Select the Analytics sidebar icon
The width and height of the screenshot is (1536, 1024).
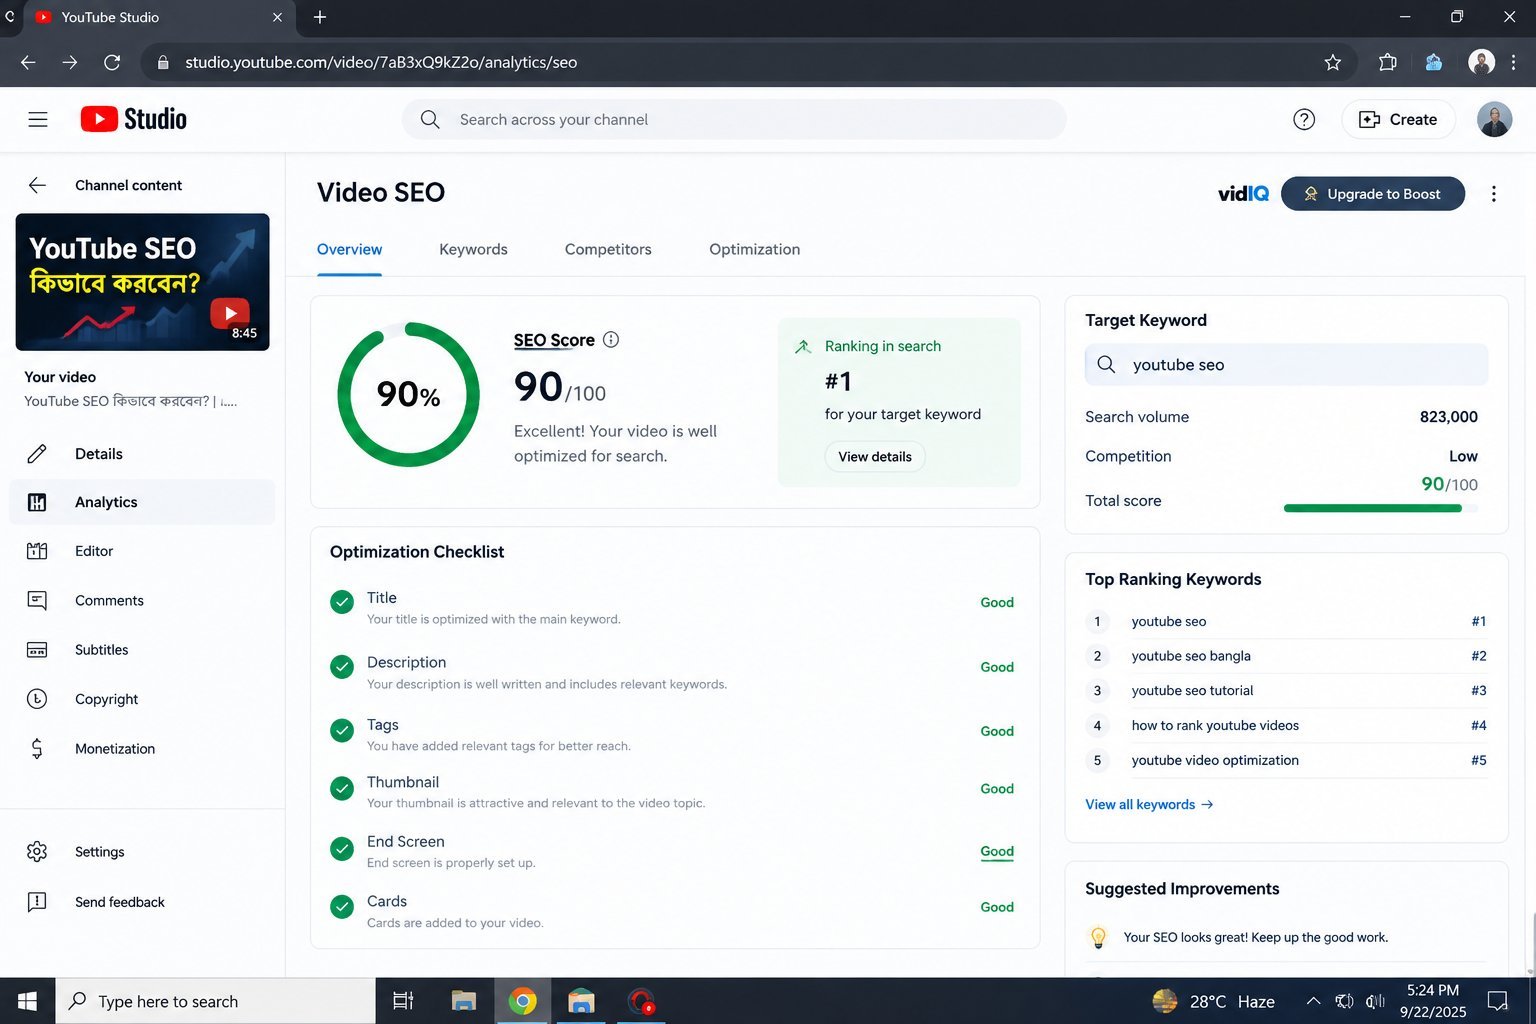37,502
